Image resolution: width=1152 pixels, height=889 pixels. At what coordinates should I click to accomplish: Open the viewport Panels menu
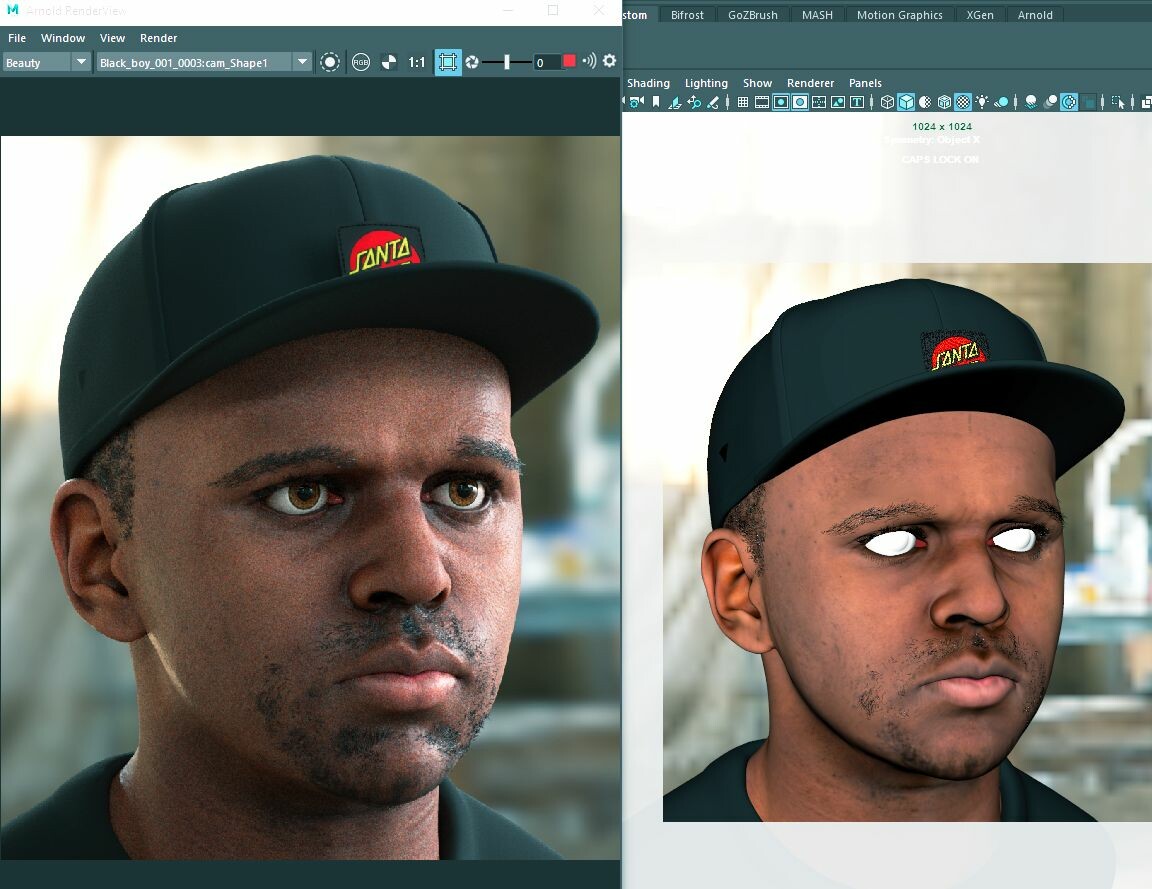click(865, 83)
